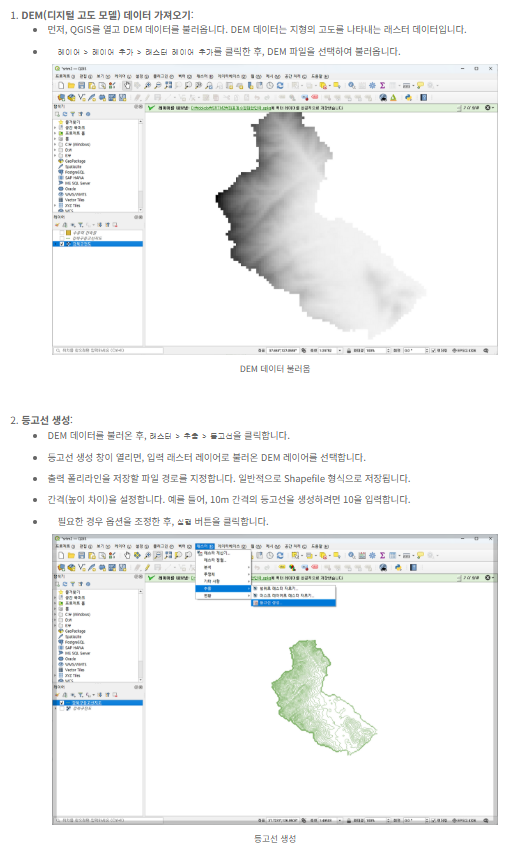Click yellow layer symbol swatch in DEM screenshot

coord(68,233)
